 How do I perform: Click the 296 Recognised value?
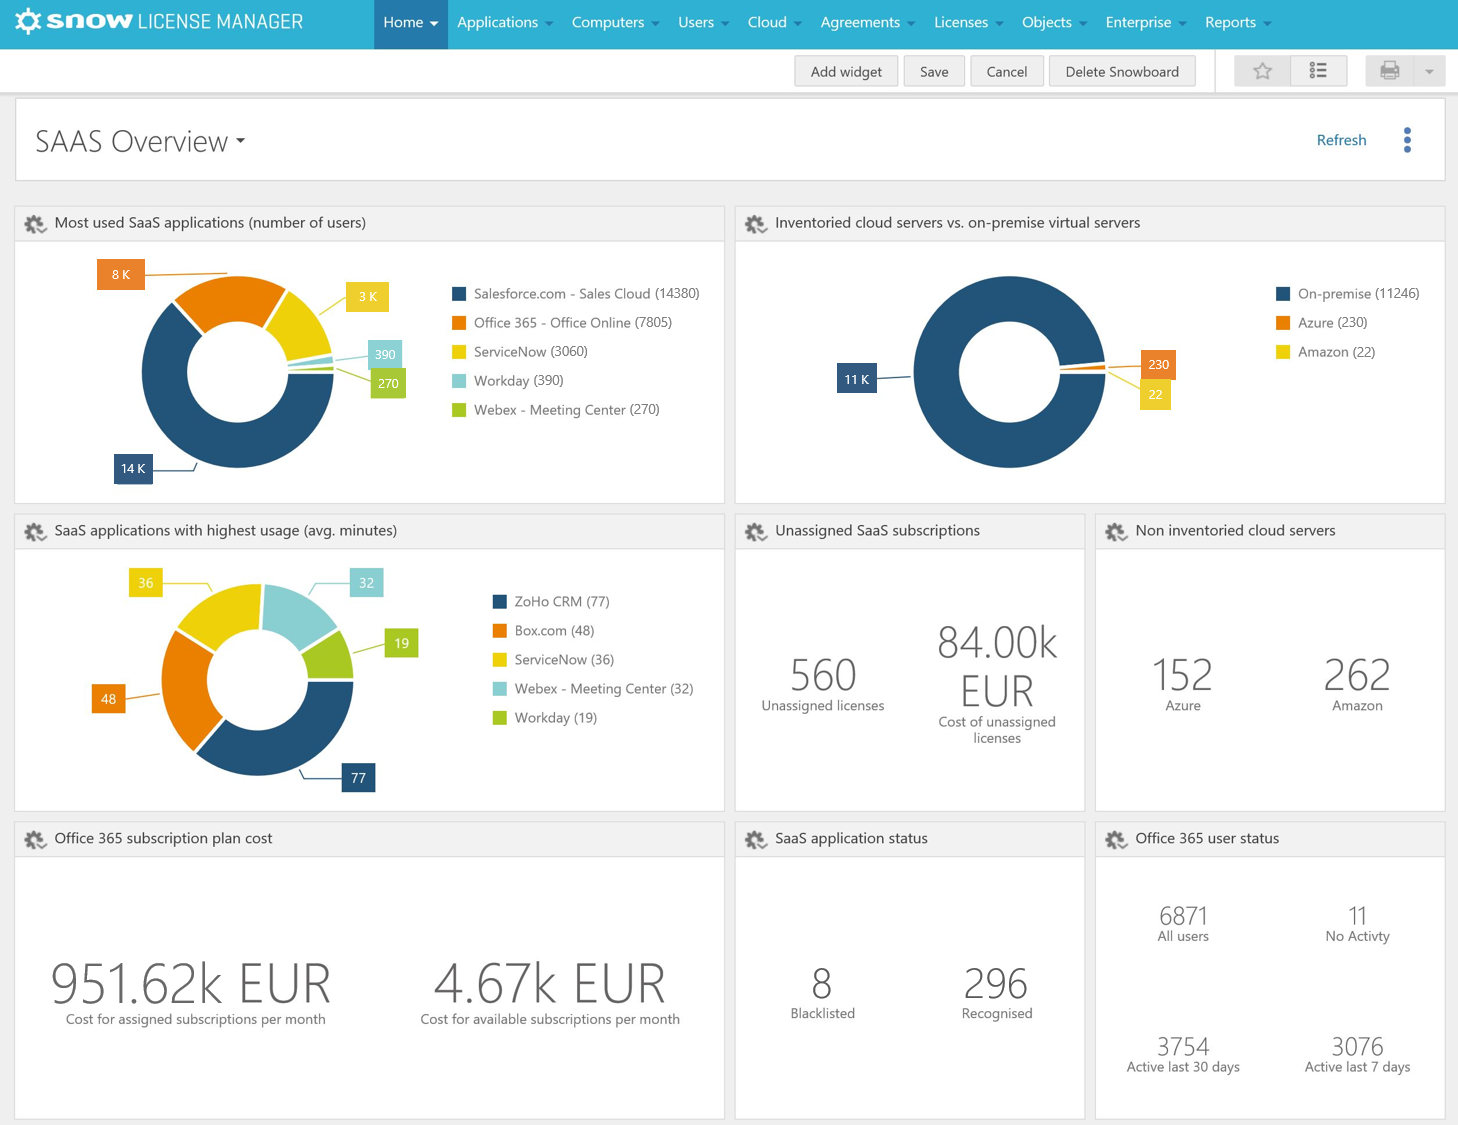tap(996, 984)
